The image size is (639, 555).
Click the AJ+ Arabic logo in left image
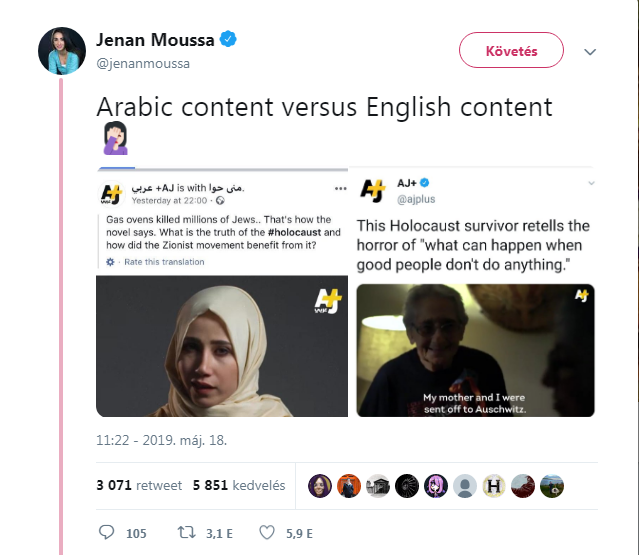(x=328, y=301)
